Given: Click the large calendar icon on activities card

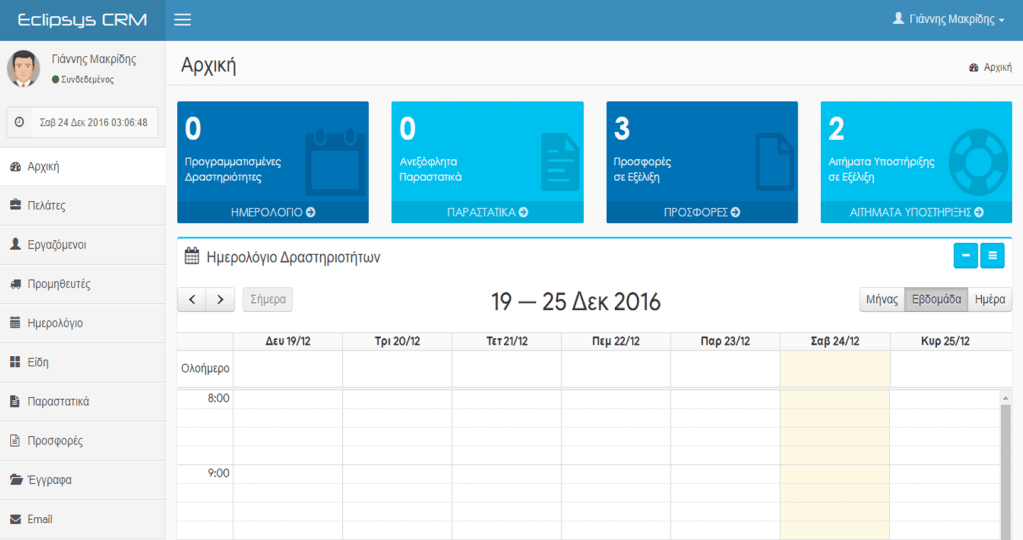Looking at the screenshot, I should pos(335,162).
